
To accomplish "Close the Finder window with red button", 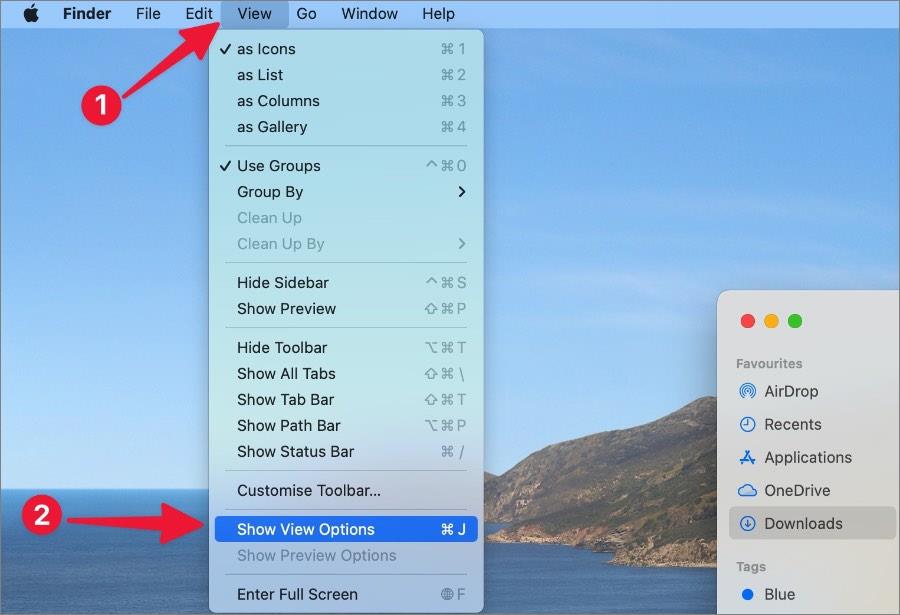I will (747, 321).
